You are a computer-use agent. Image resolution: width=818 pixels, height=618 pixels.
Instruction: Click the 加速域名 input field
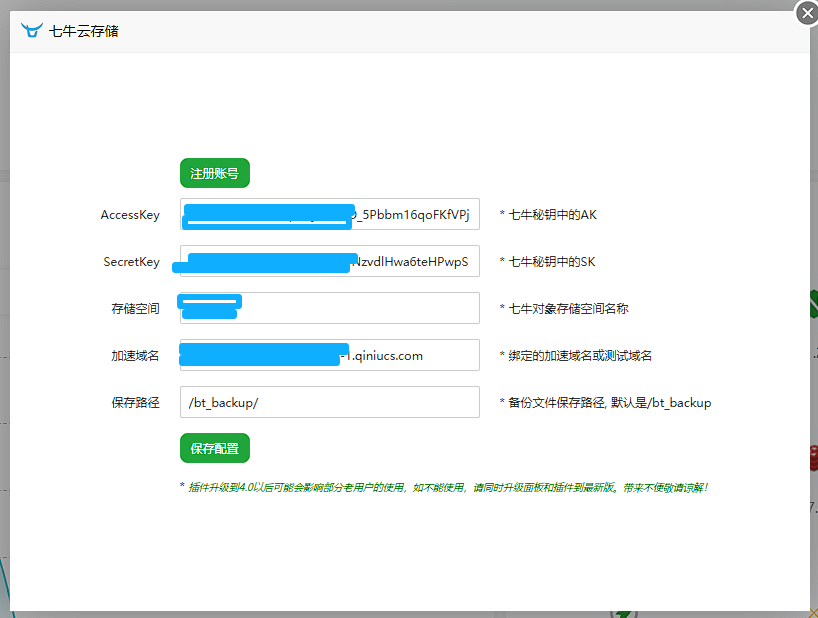tap(330, 354)
